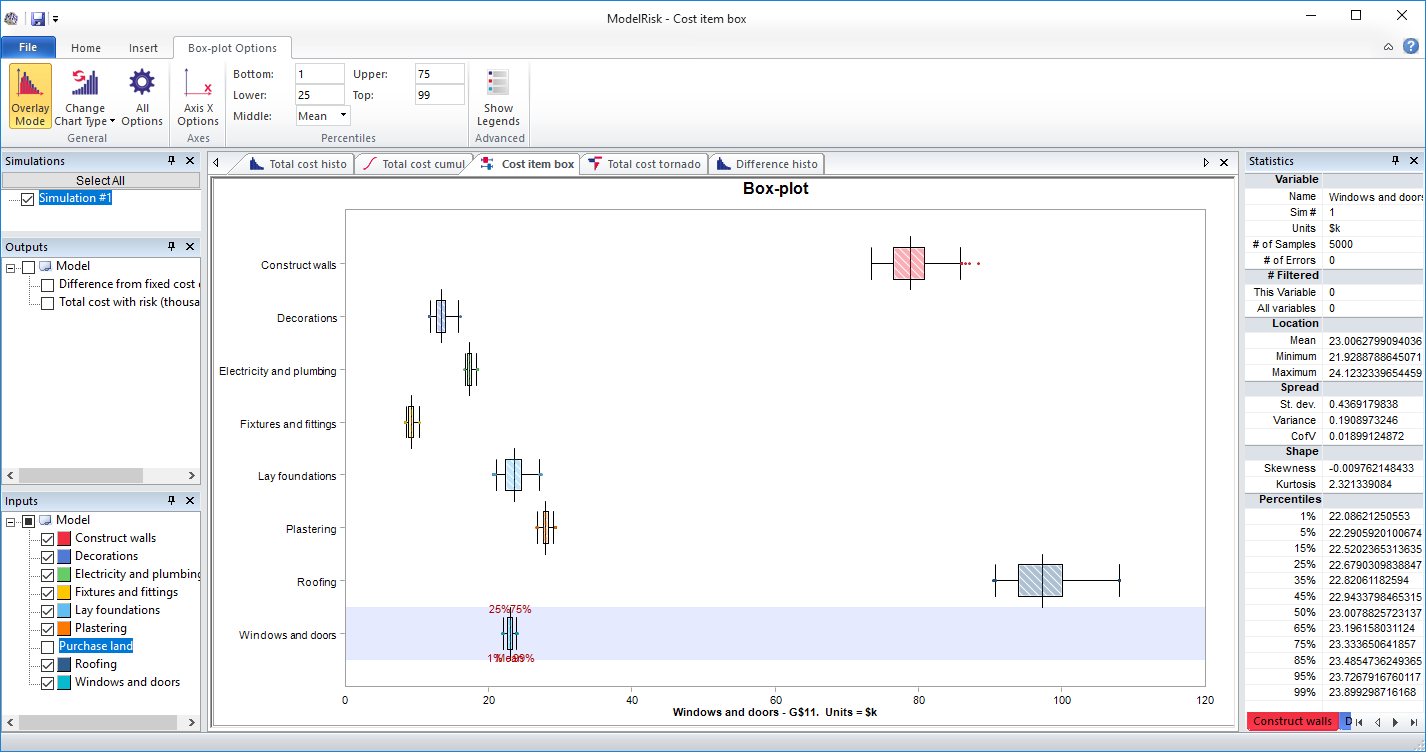
Task: Select the Overlay Mode tool
Action: coord(29,95)
